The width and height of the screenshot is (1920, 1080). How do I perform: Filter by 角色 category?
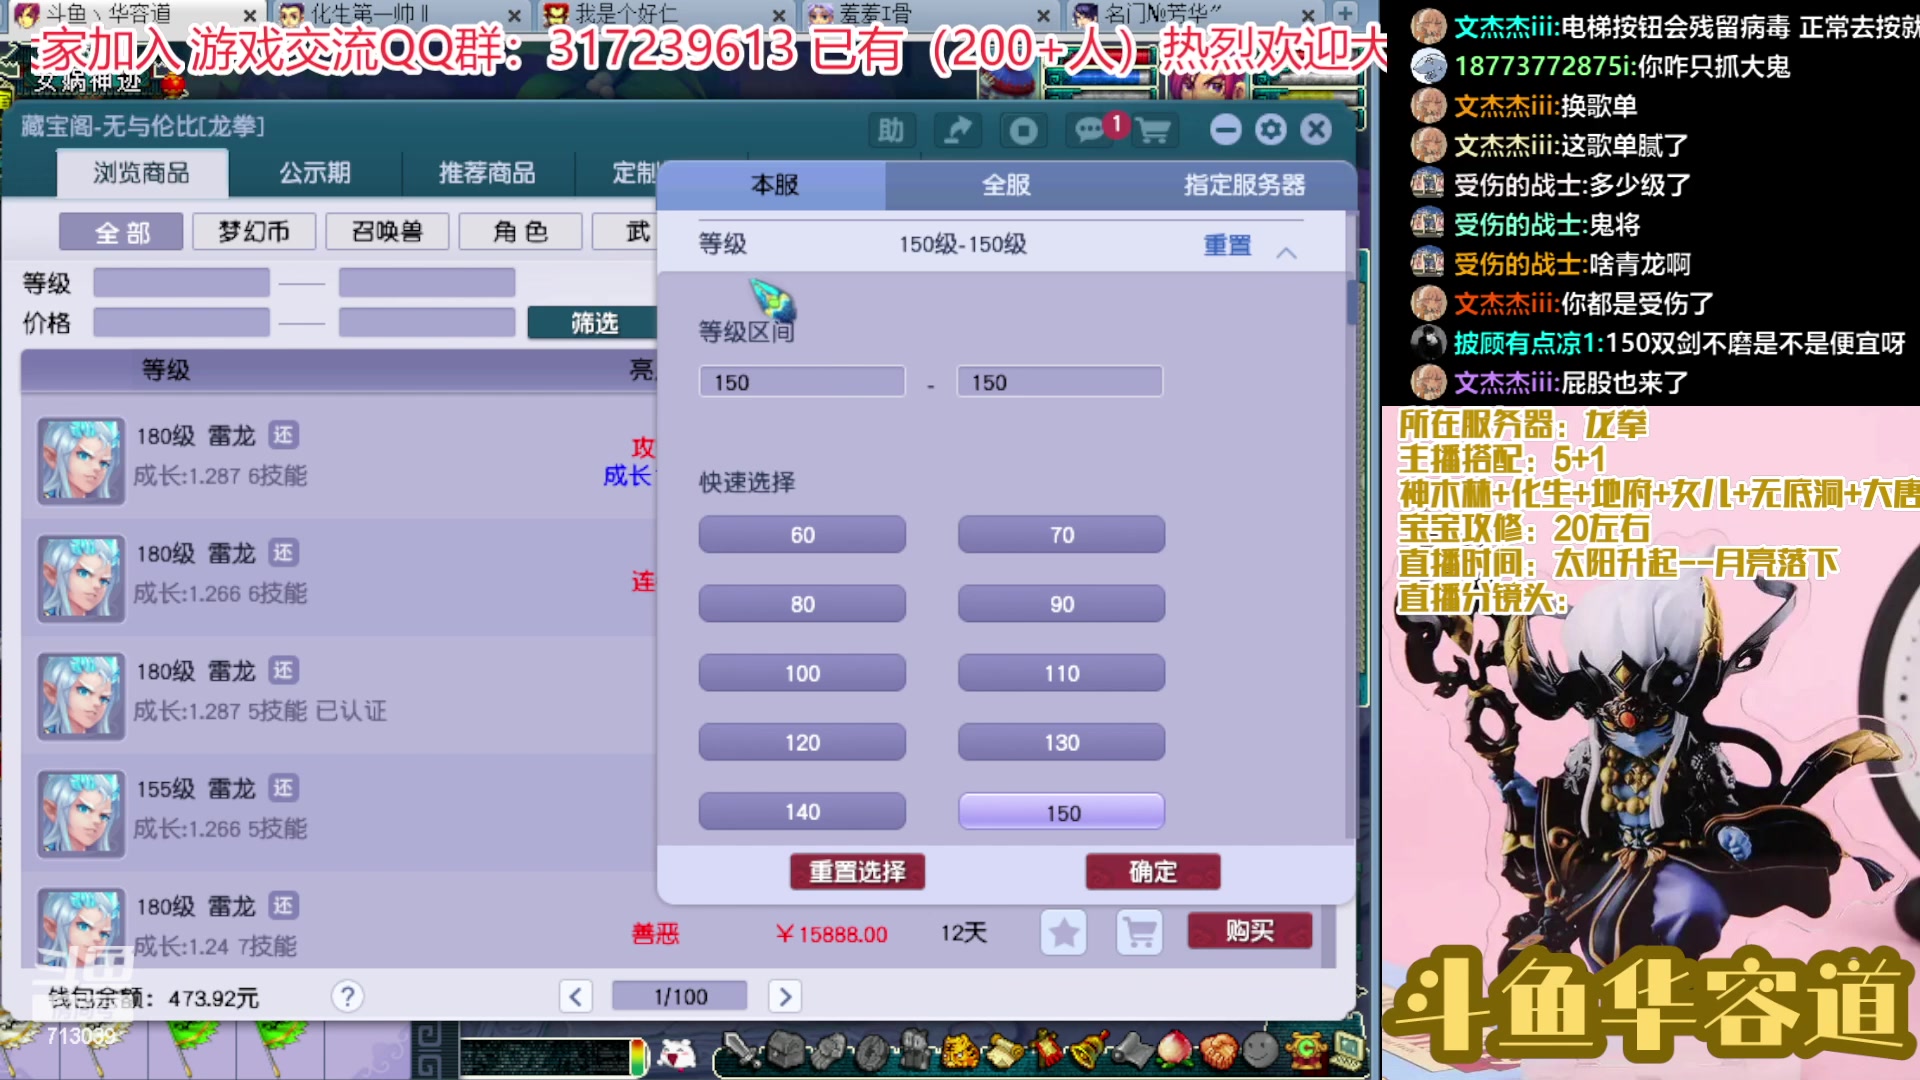[520, 232]
